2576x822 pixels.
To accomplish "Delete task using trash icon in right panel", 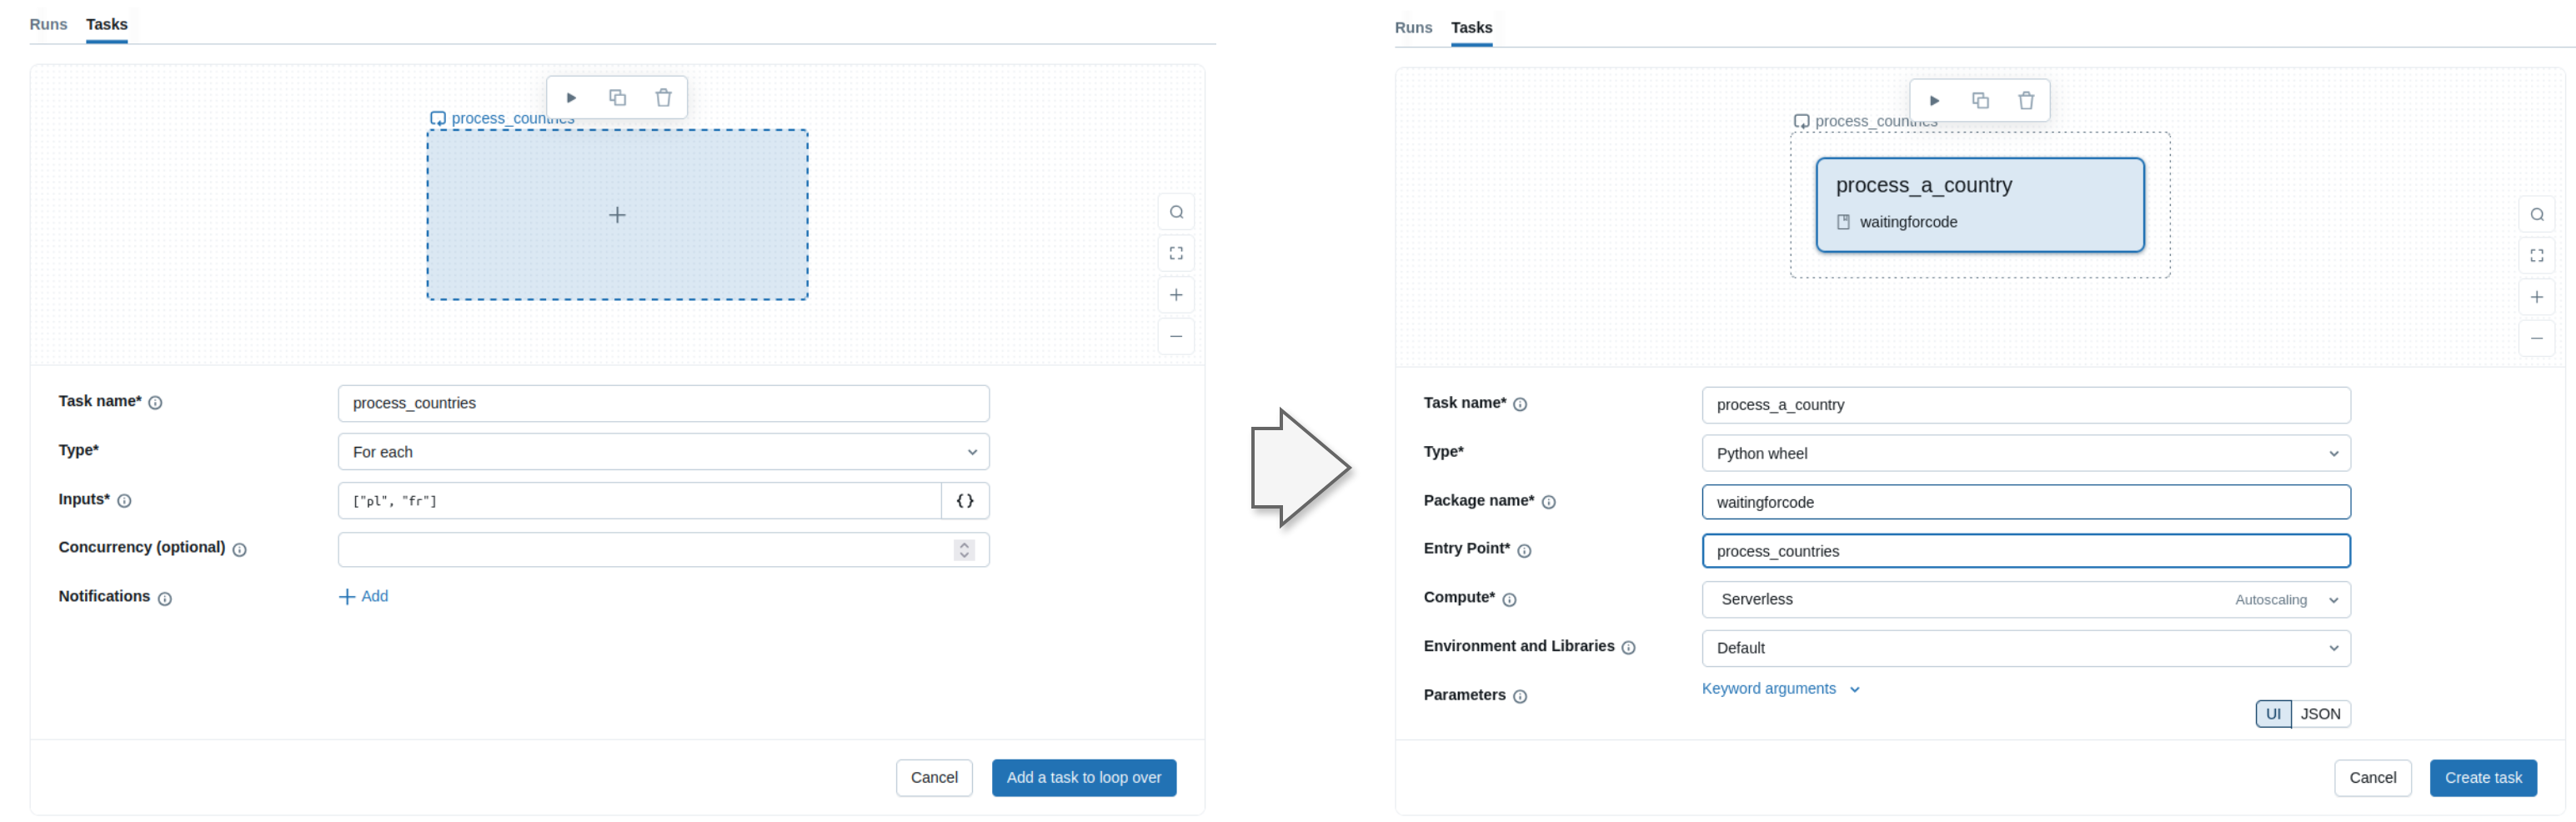I will [x=2025, y=101].
